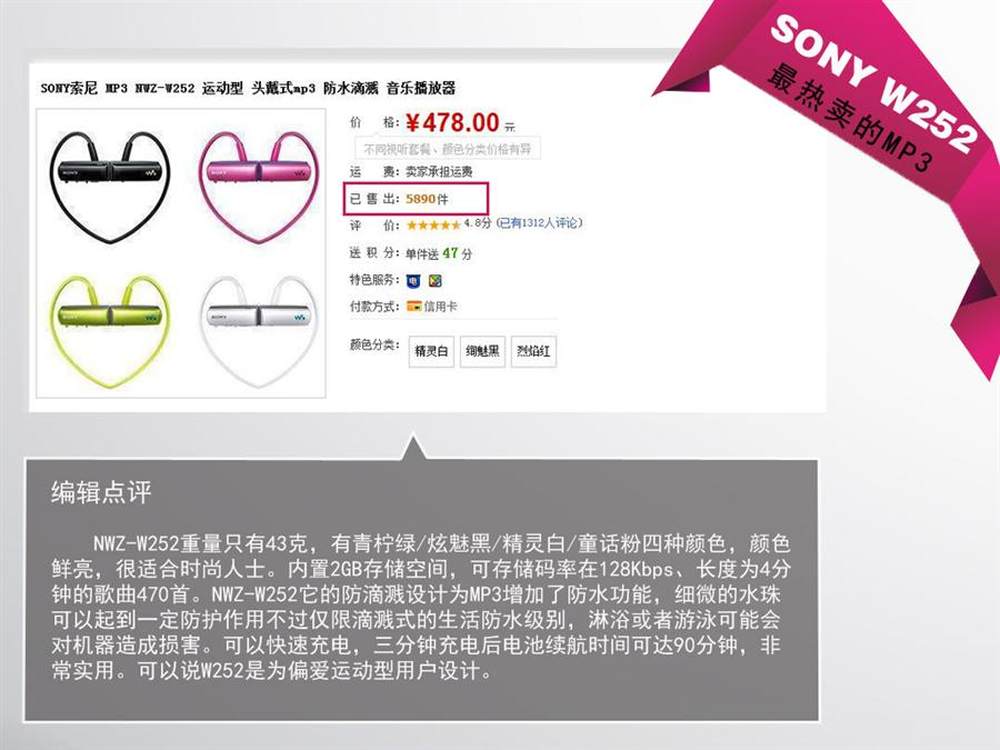Click the product title SONY索尼 NWZ-W252
The width and height of the screenshot is (1000, 750).
click(248, 88)
